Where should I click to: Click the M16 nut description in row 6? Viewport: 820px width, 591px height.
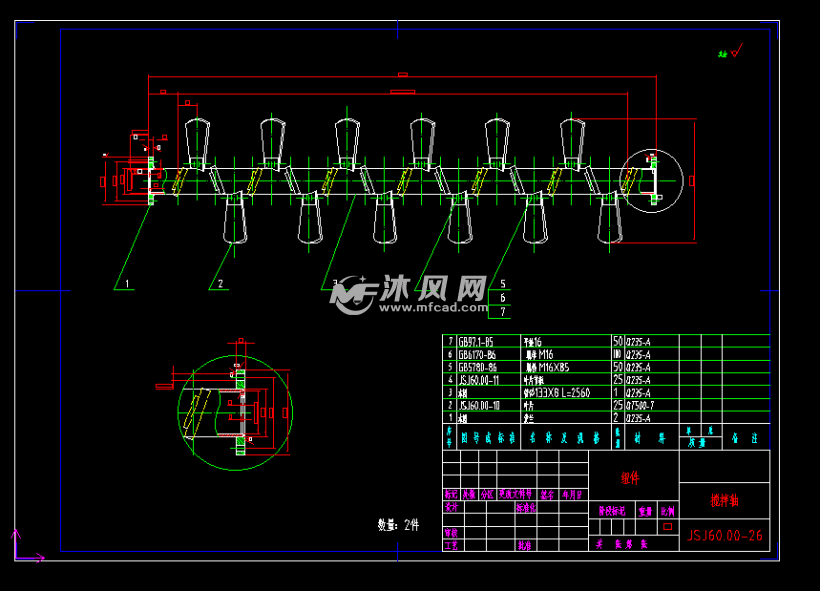coord(539,355)
